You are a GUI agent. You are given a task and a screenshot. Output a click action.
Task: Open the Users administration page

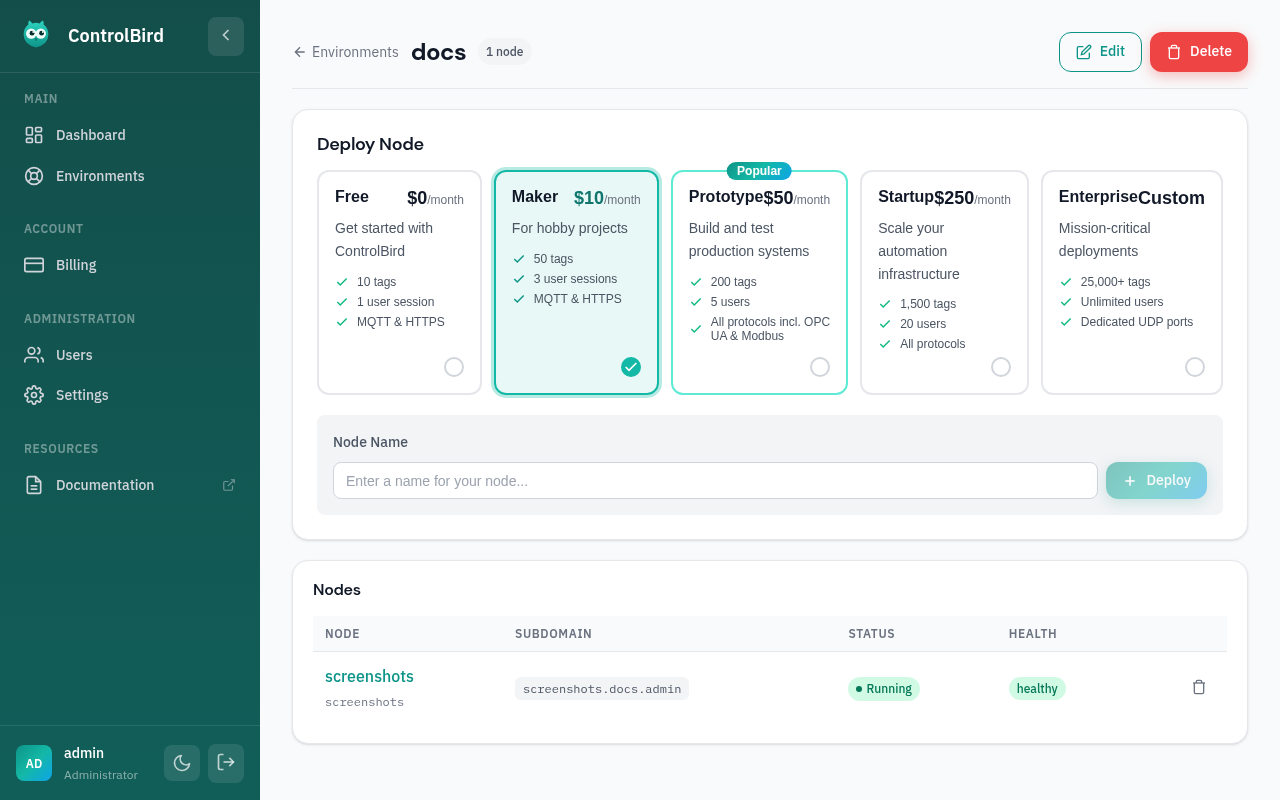130,355
